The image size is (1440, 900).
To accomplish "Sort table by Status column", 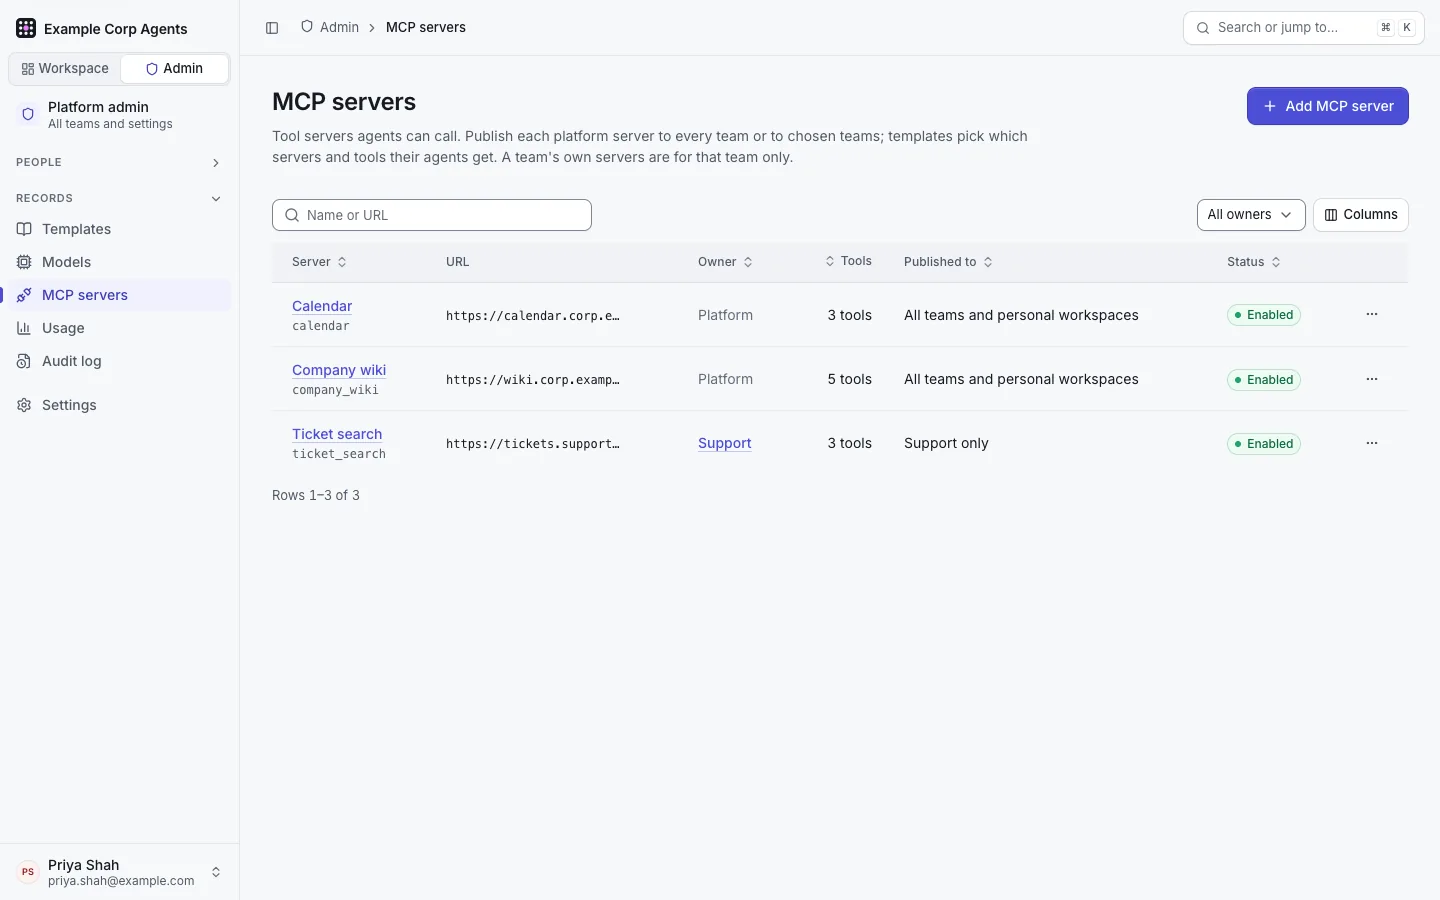I will [x=1254, y=262].
